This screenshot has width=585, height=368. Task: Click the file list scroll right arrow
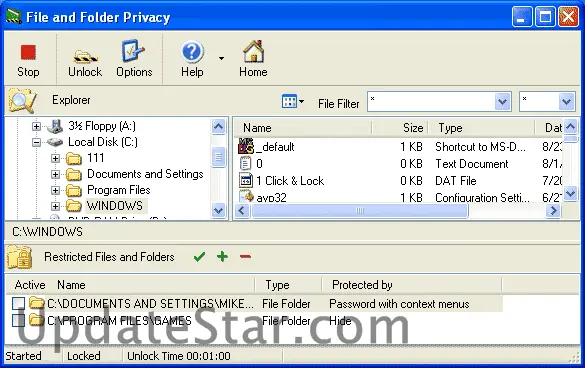tap(553, 210)
